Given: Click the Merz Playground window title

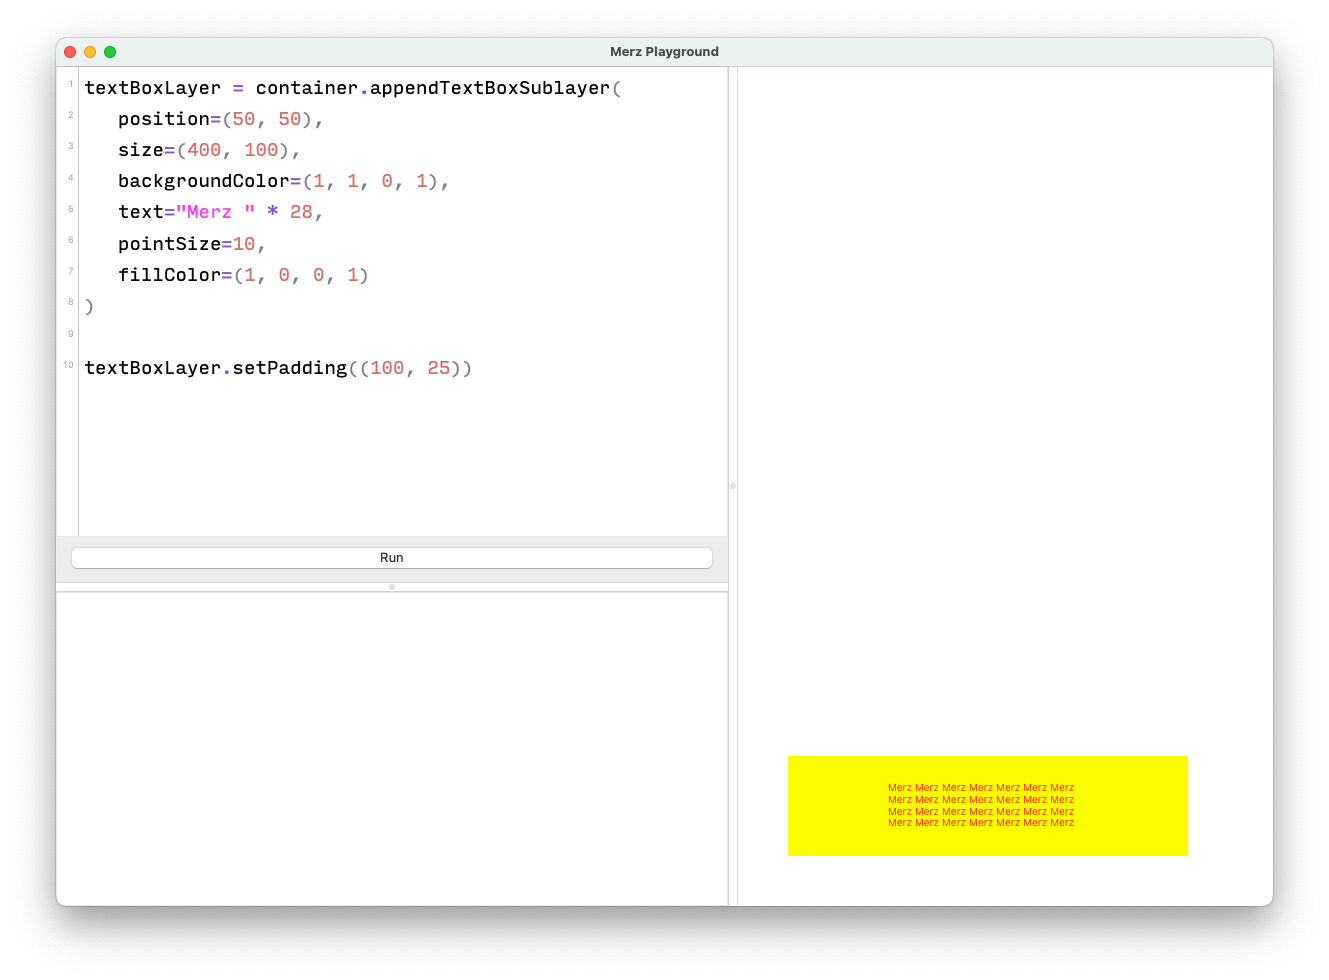Looking at the screenshot, I should pyautogui.click(x=664, y=52).
